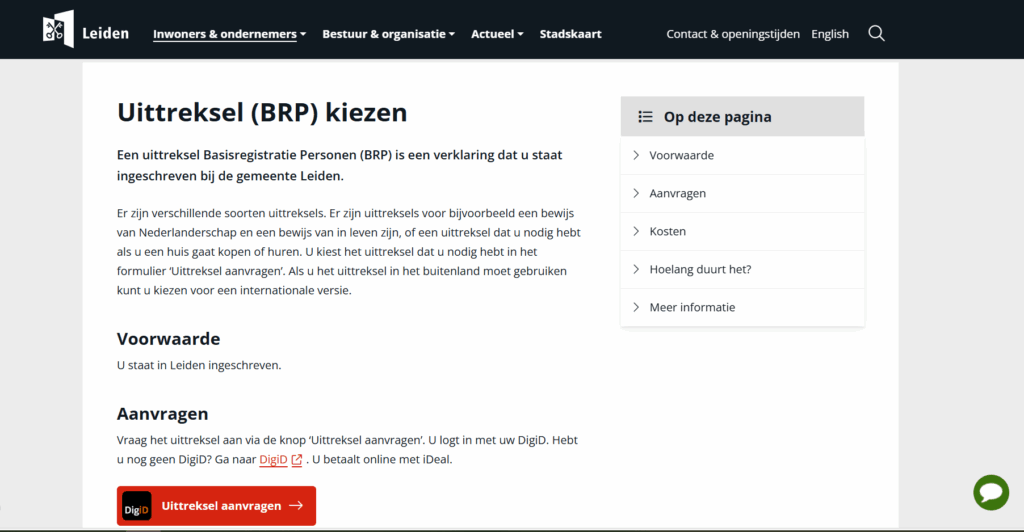Follow the red DigiD text link

(x=273, y=460)
